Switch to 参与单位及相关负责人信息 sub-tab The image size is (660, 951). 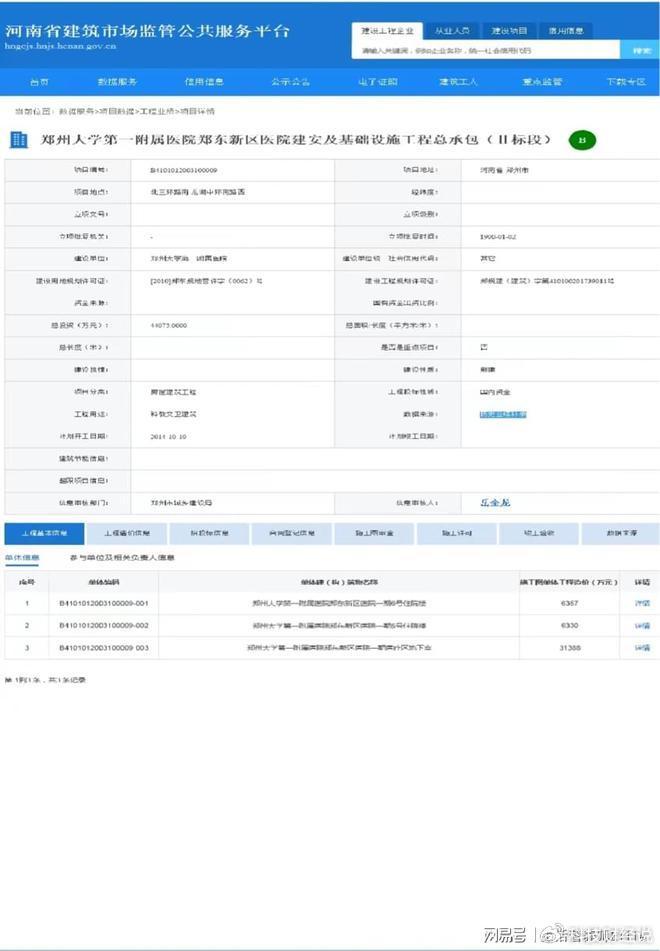coord(121,558)
